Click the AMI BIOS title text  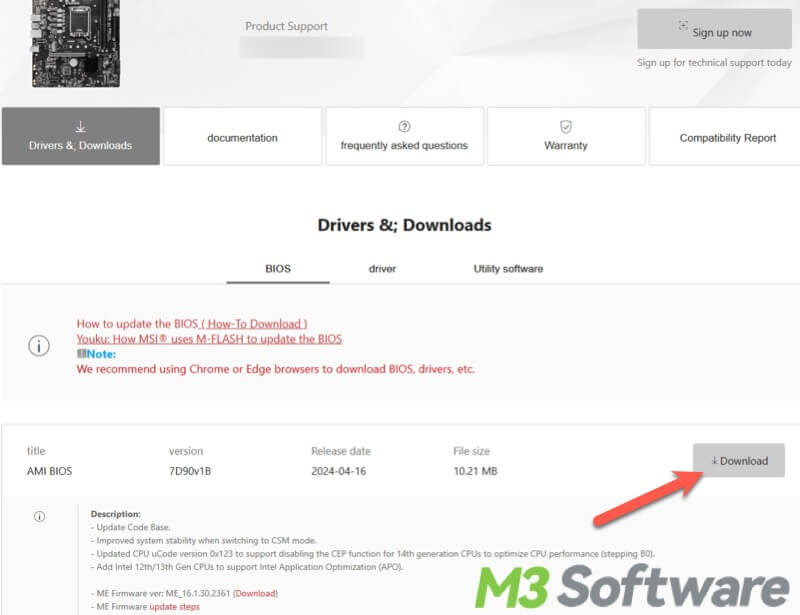click(49, 471)
